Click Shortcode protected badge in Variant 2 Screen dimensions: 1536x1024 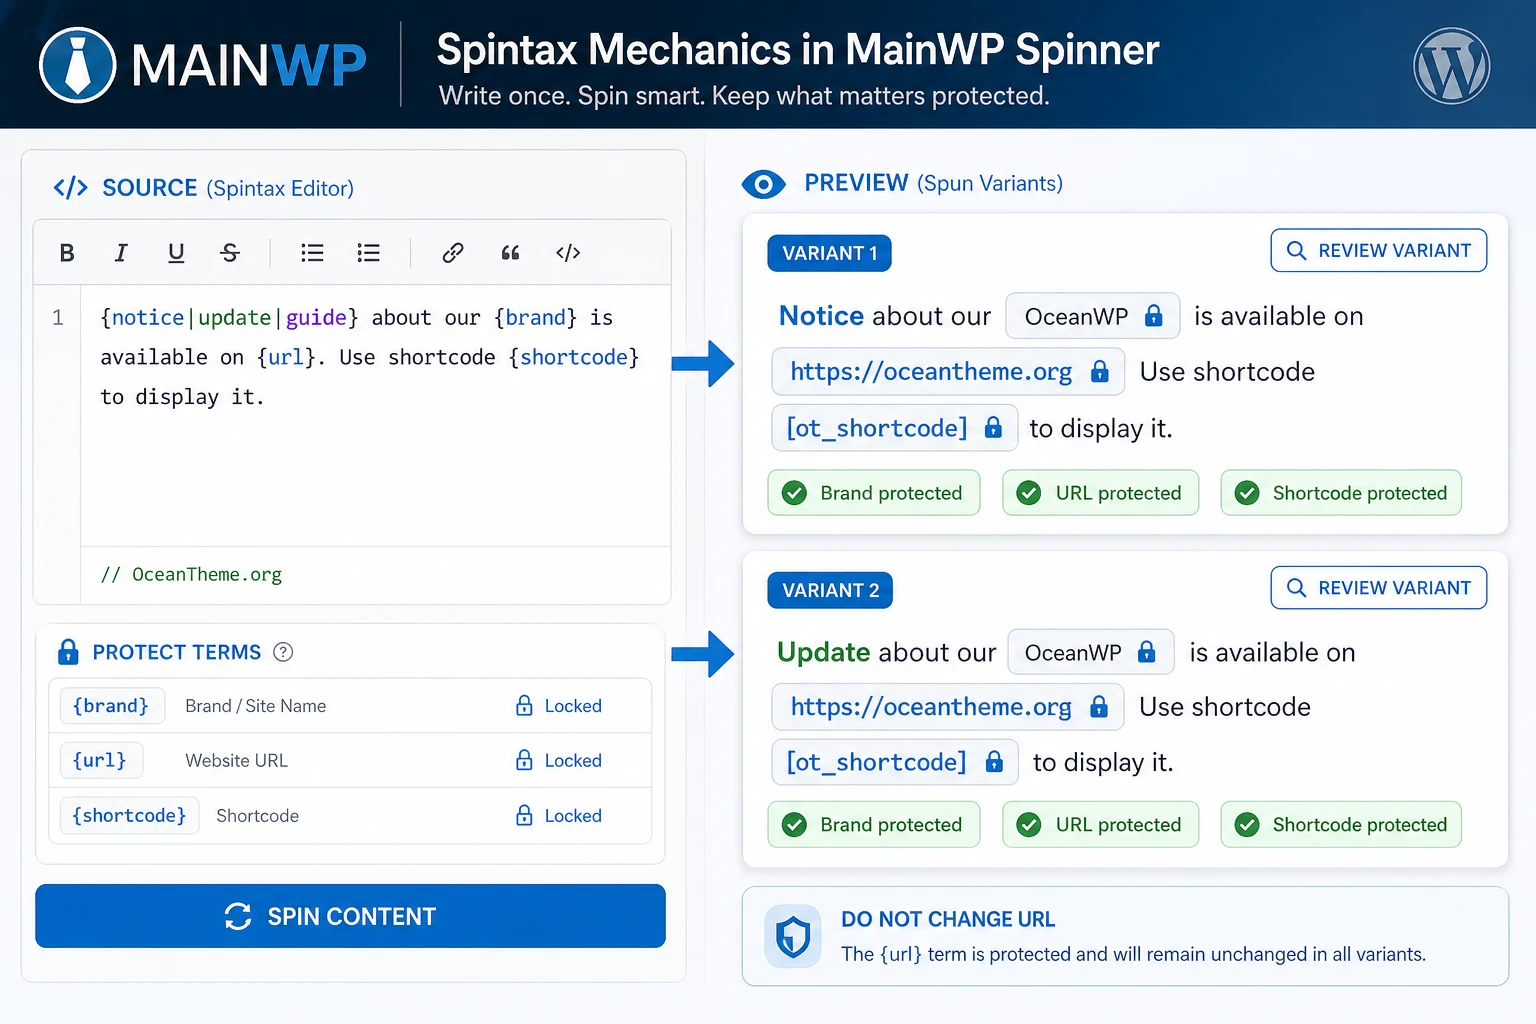click(x=1341, y=825)
